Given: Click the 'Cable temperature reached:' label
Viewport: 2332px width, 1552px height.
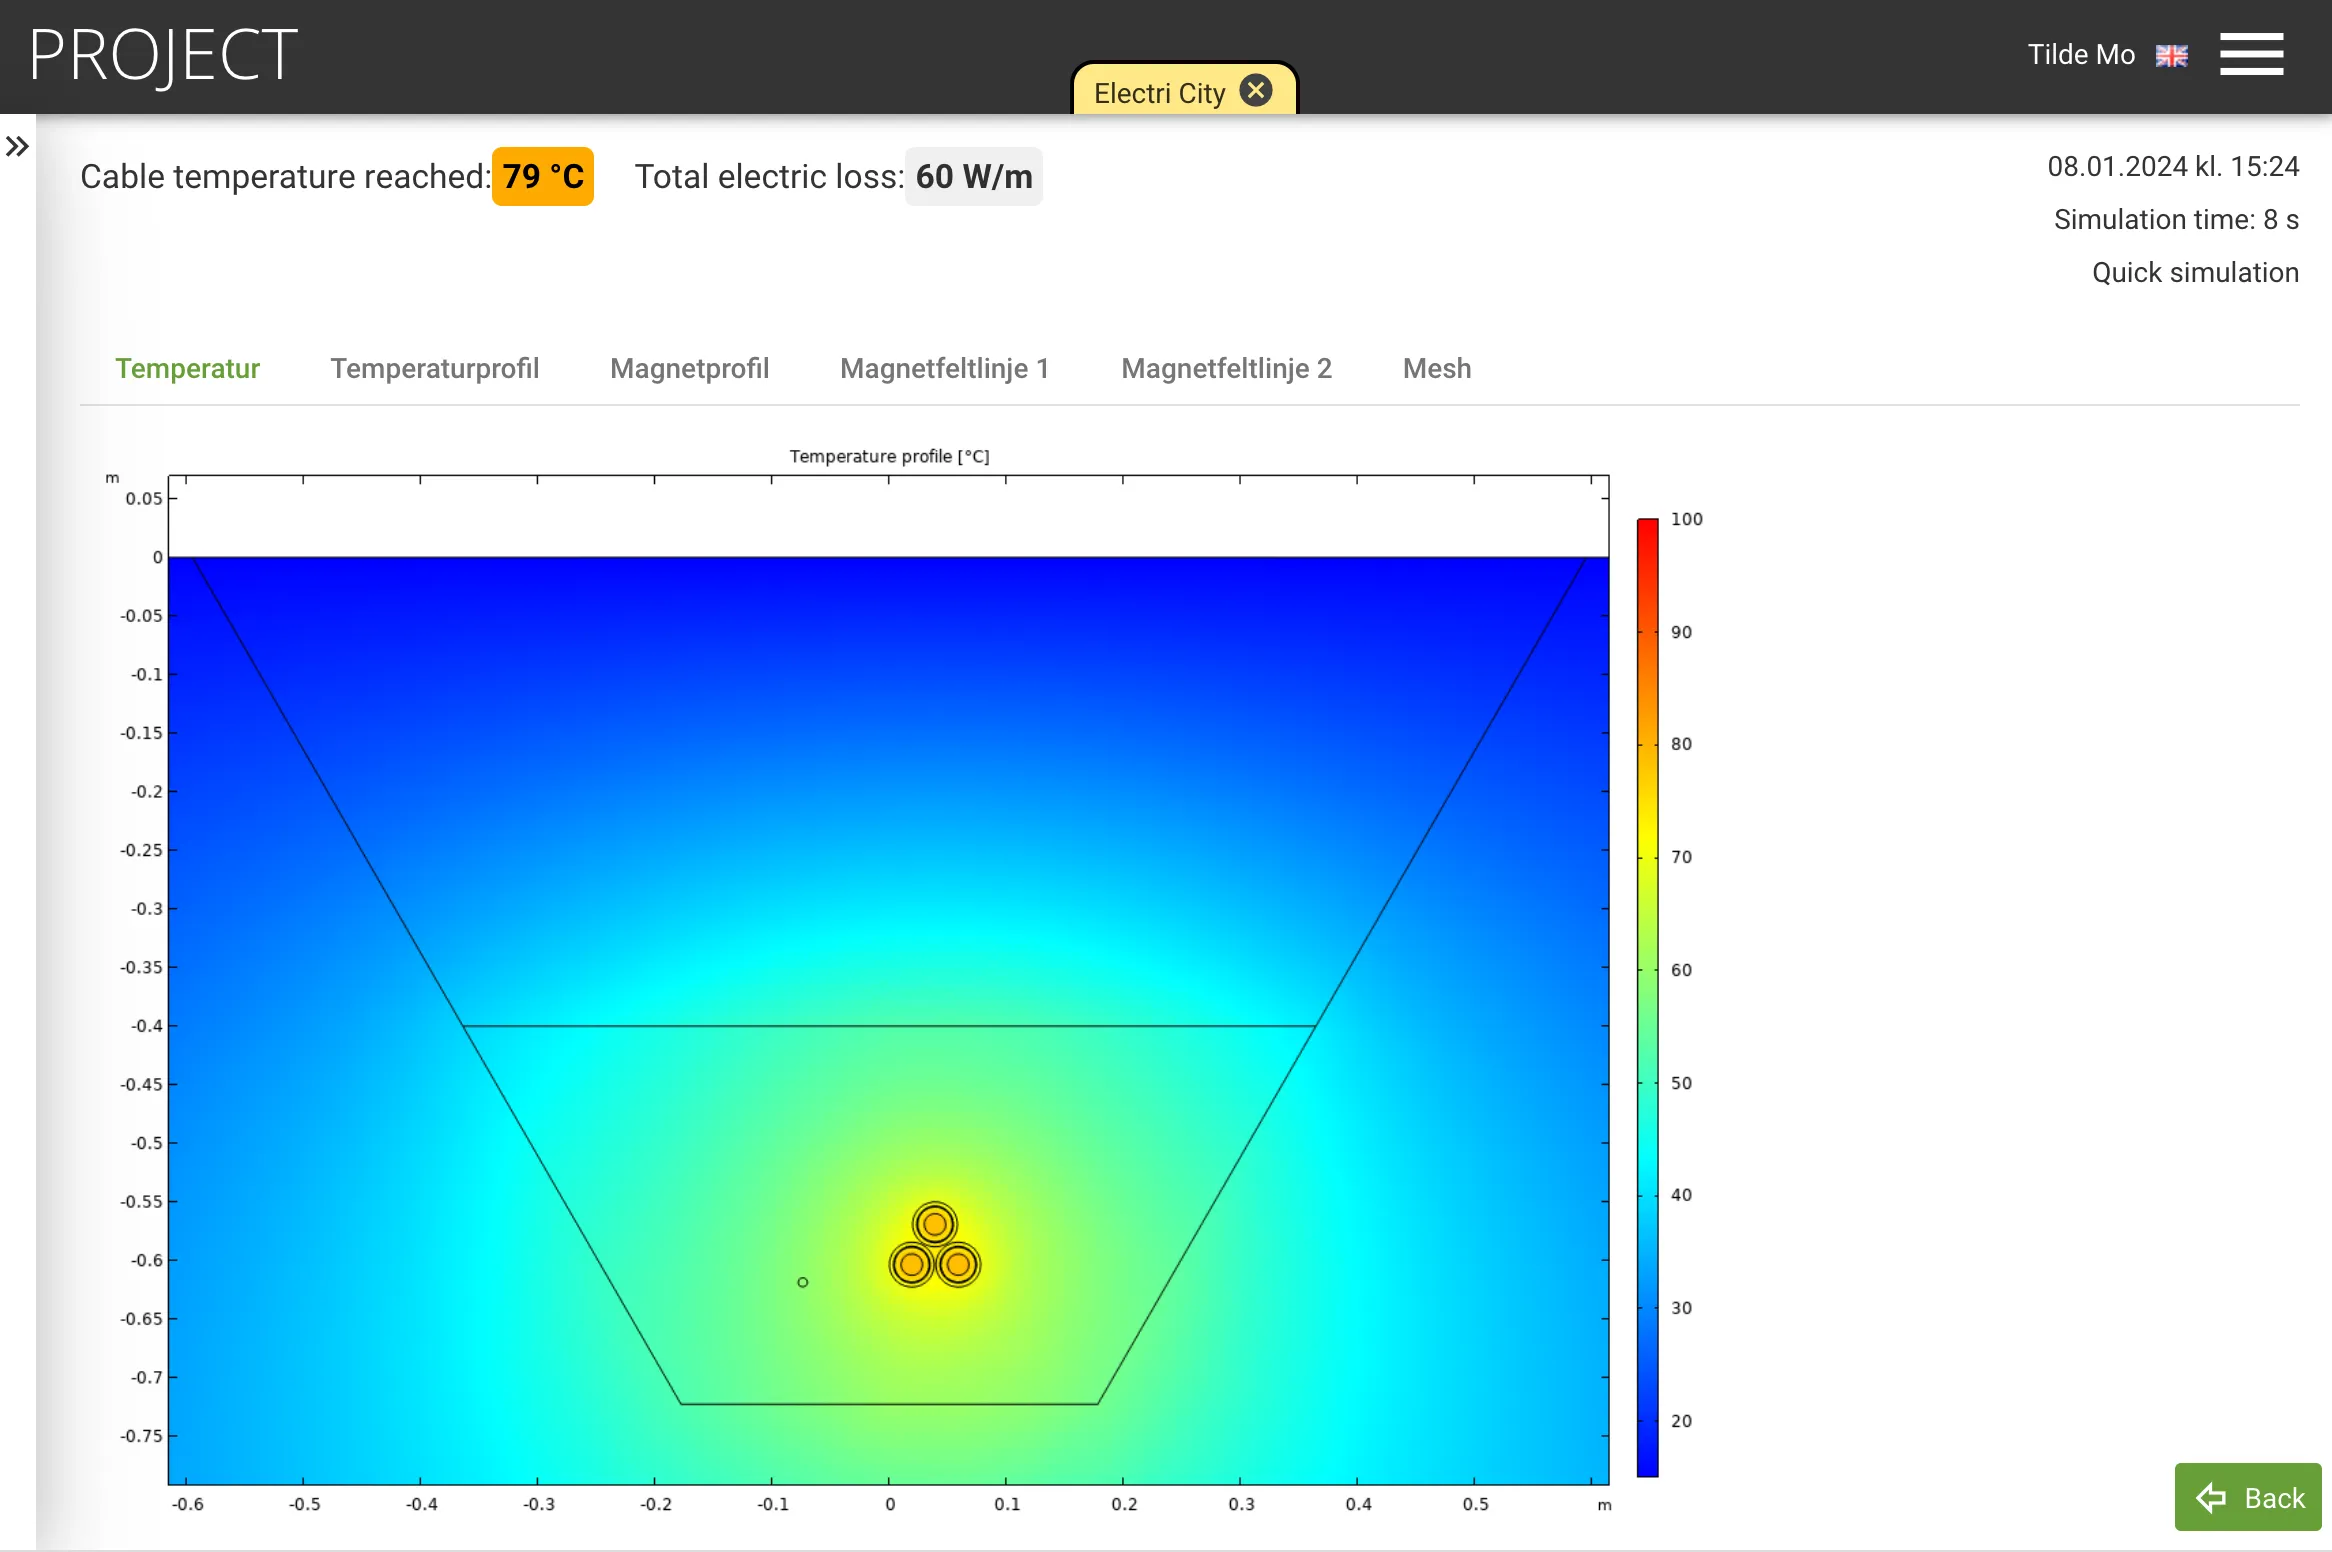Looking at the screenshot, I should point(285,177).
